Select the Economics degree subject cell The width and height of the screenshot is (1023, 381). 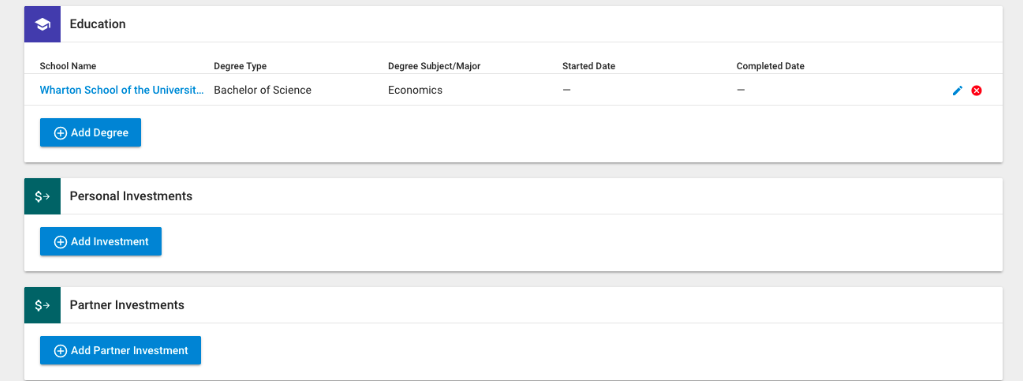[x=415, y=91]
